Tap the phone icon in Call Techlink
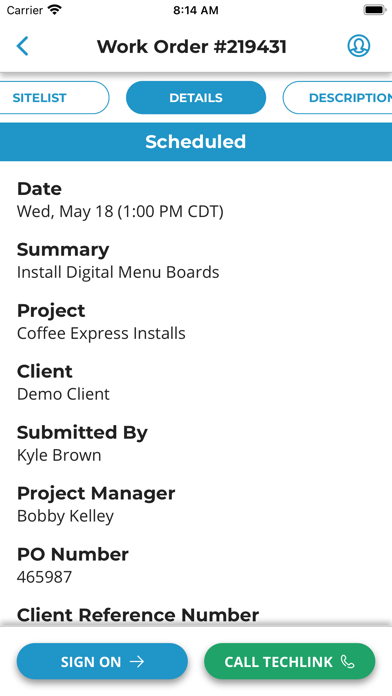Image resolution: width=392 pixels, height=696 pixels. (348, 662)
